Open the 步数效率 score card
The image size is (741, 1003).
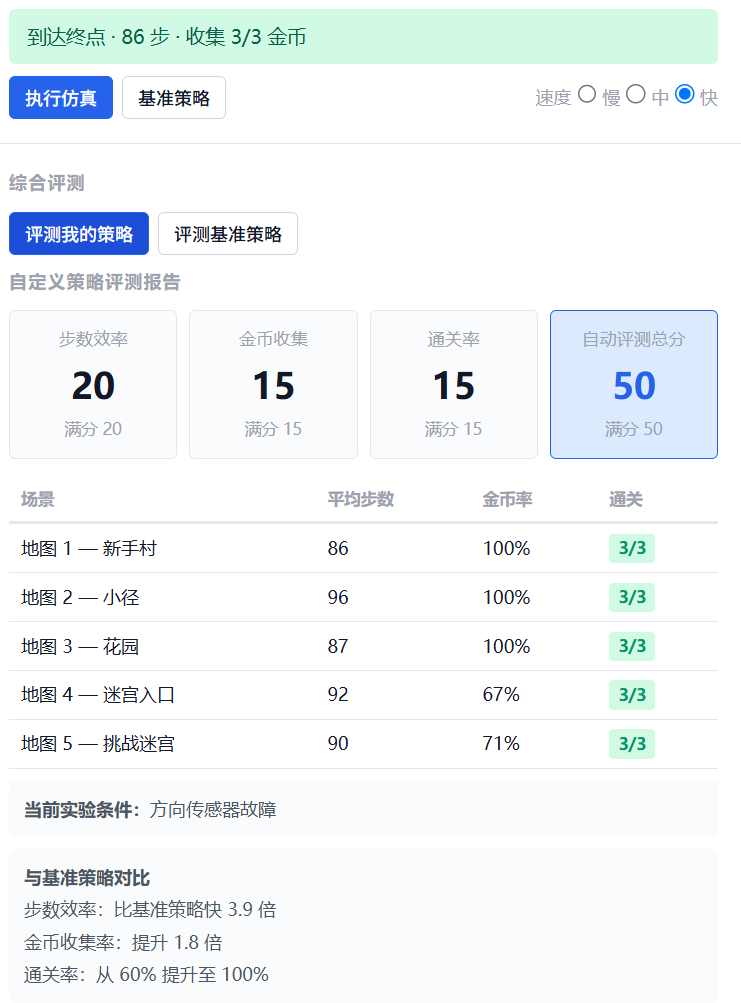[93, 384]
